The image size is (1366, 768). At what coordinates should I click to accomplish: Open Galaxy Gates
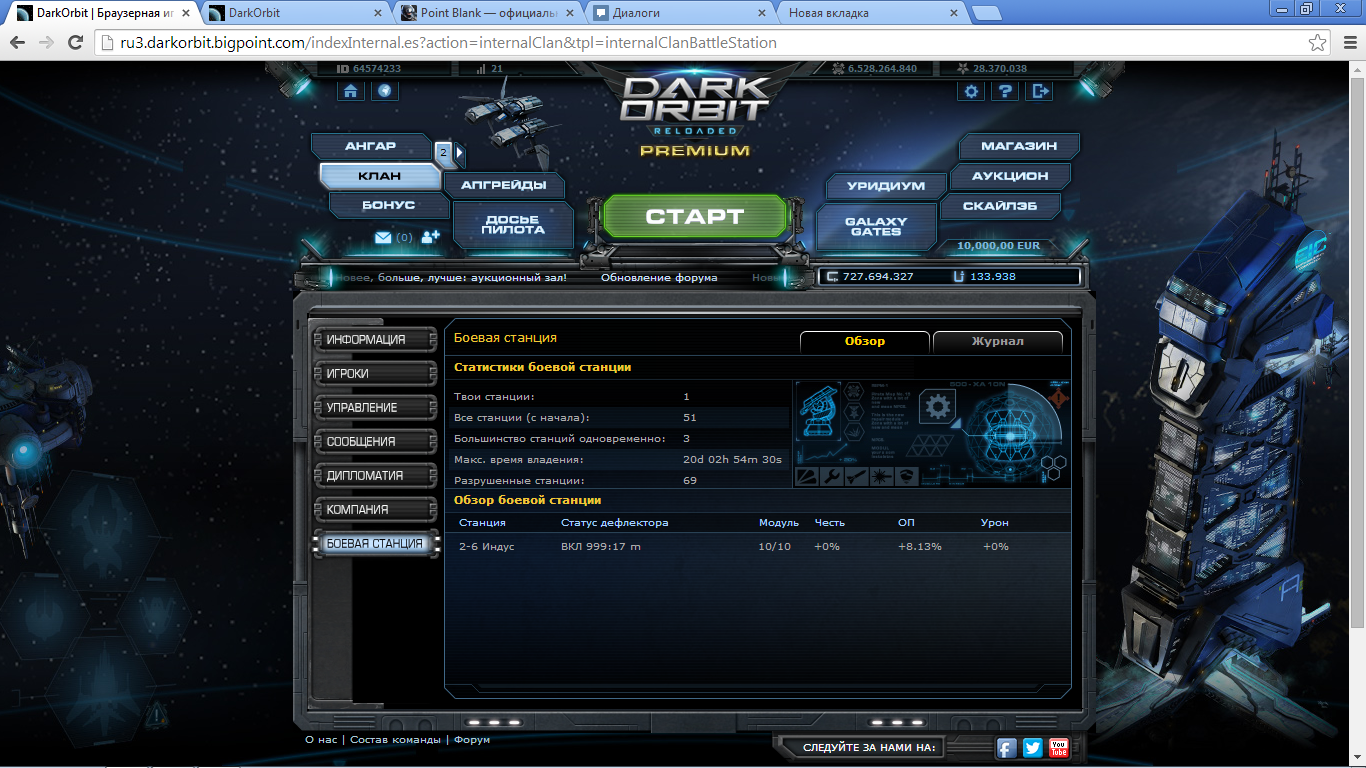pyautogui.click(x=876, y=226)
